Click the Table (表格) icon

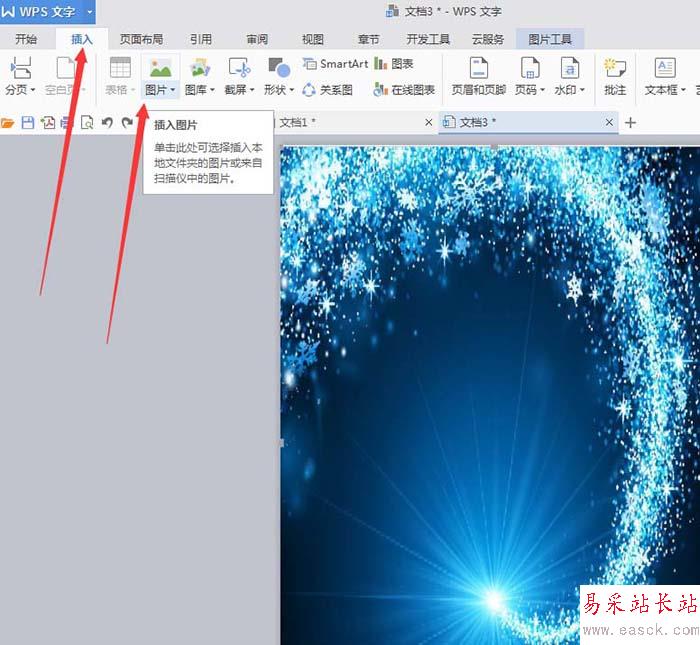pyautogui.click(x=120, y=68)
